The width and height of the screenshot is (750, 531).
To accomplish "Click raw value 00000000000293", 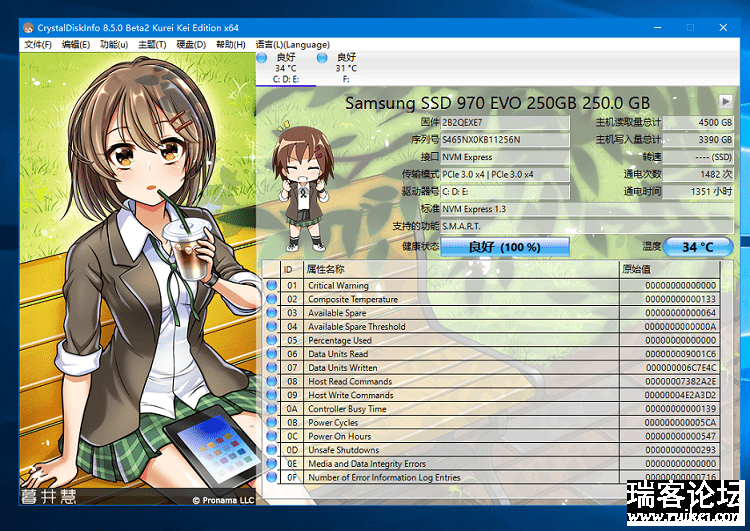I will pos(681,450).
